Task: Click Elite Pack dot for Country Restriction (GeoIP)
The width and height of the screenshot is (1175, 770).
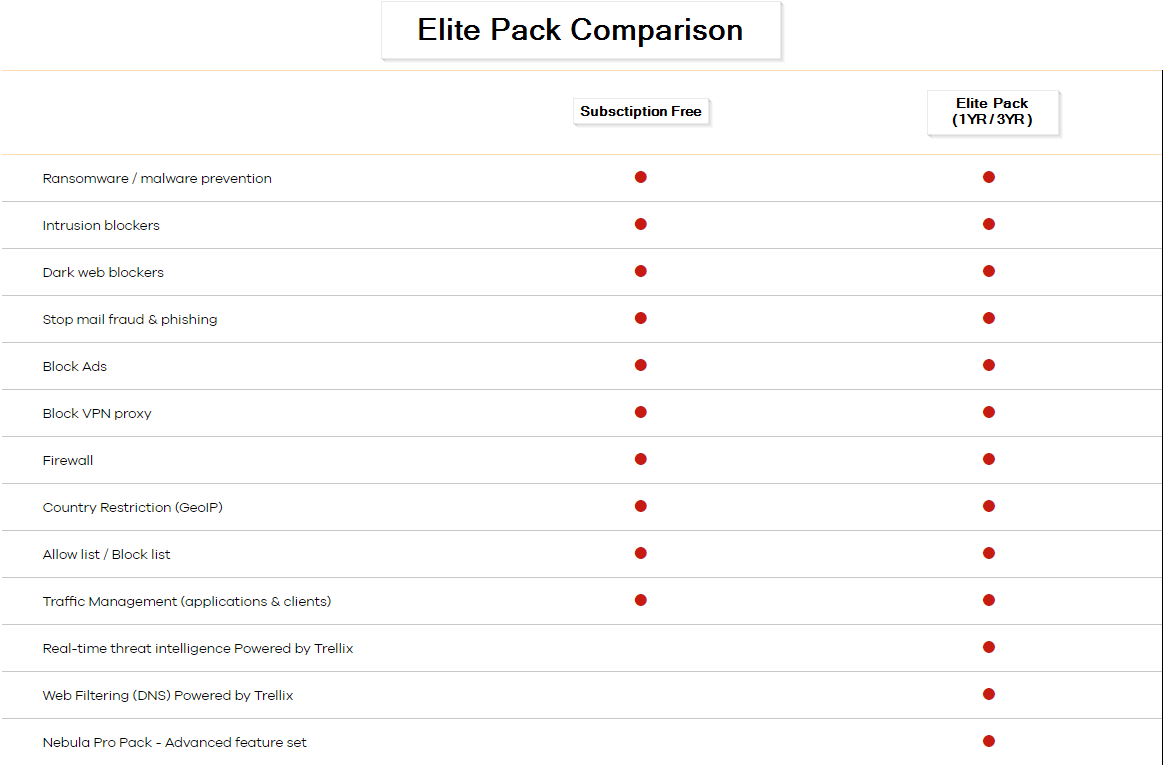Action: pyautogui.click(x=989, y=506)
